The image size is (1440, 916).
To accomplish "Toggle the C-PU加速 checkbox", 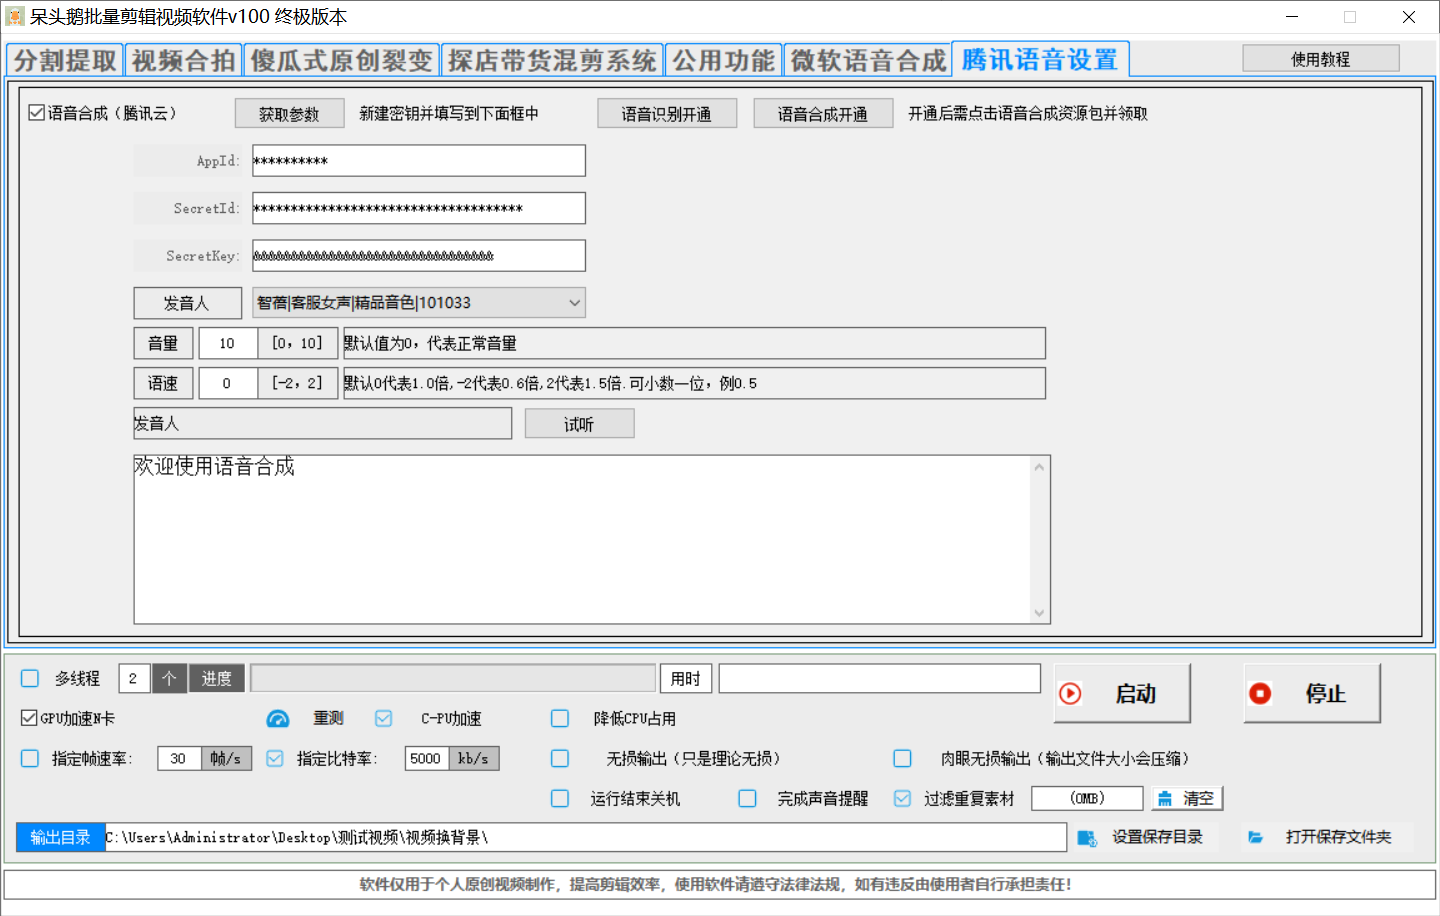I will click(384, 718).
